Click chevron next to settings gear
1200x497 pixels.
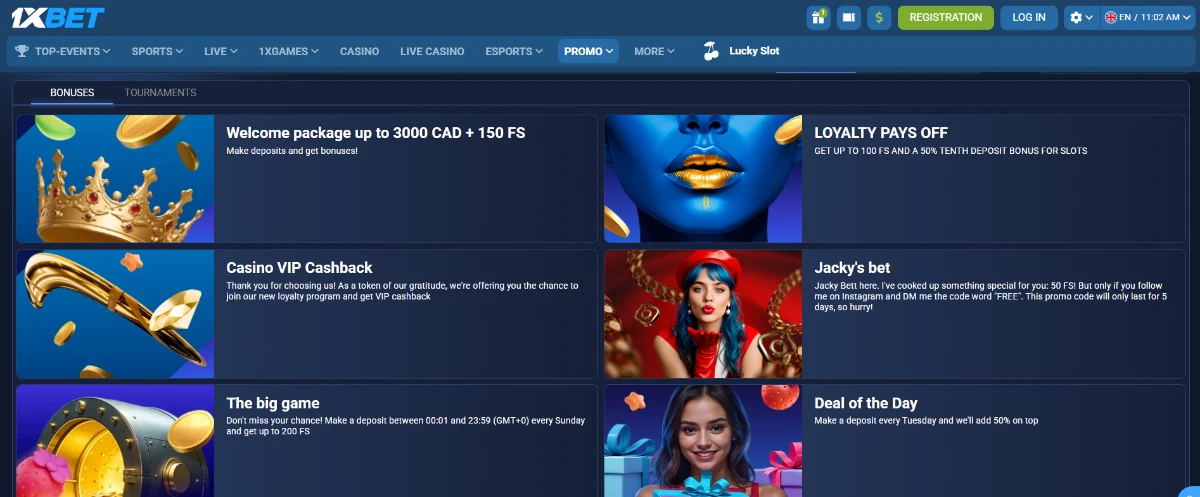coord(1090,18)
